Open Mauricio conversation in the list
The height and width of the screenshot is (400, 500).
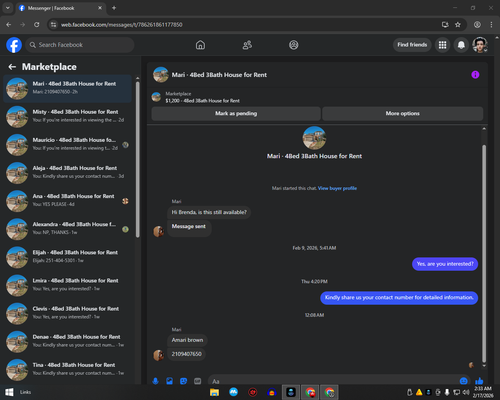(68, 145)
